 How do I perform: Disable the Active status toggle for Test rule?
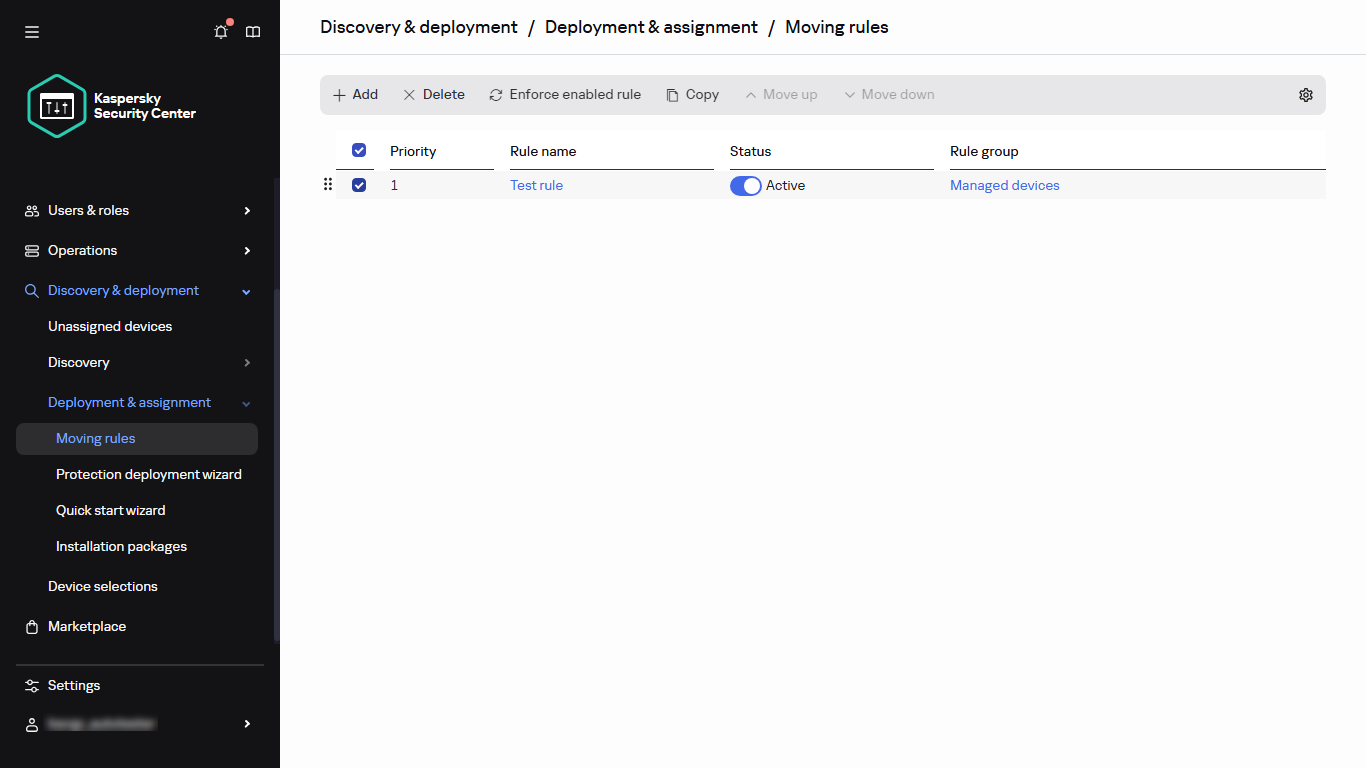tap(745, 185)
